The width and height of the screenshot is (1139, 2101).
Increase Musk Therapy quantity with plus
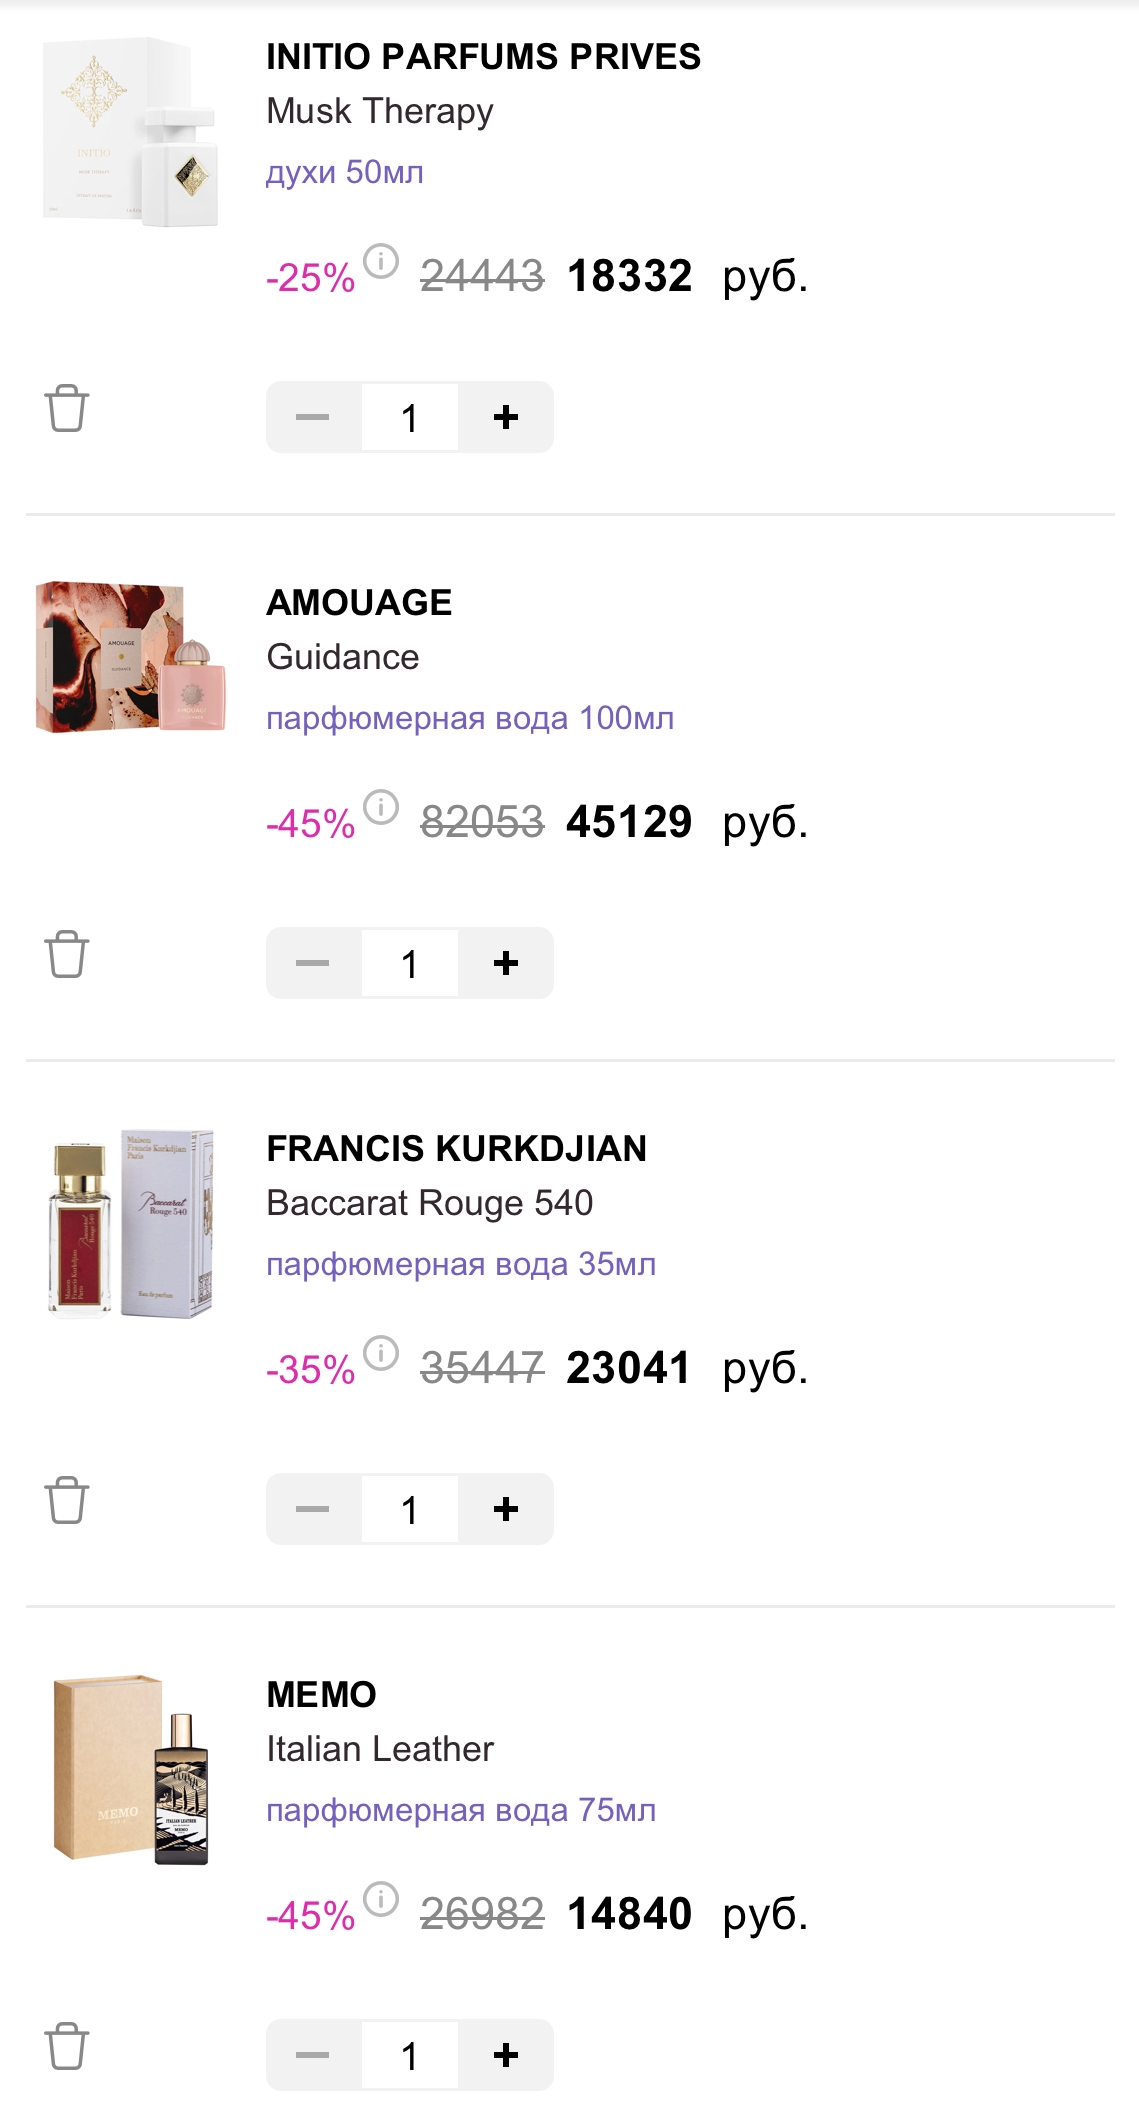click(506, 417)
